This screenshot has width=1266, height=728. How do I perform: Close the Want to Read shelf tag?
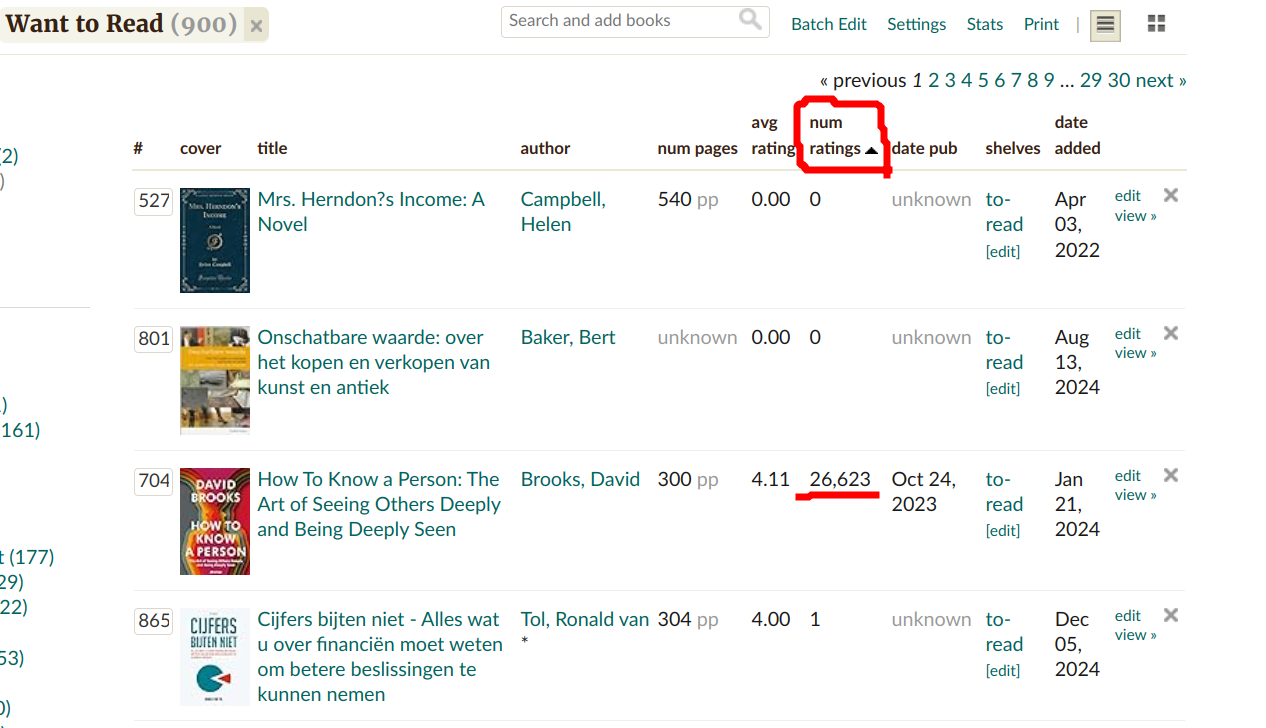click(x=256, y=26)
